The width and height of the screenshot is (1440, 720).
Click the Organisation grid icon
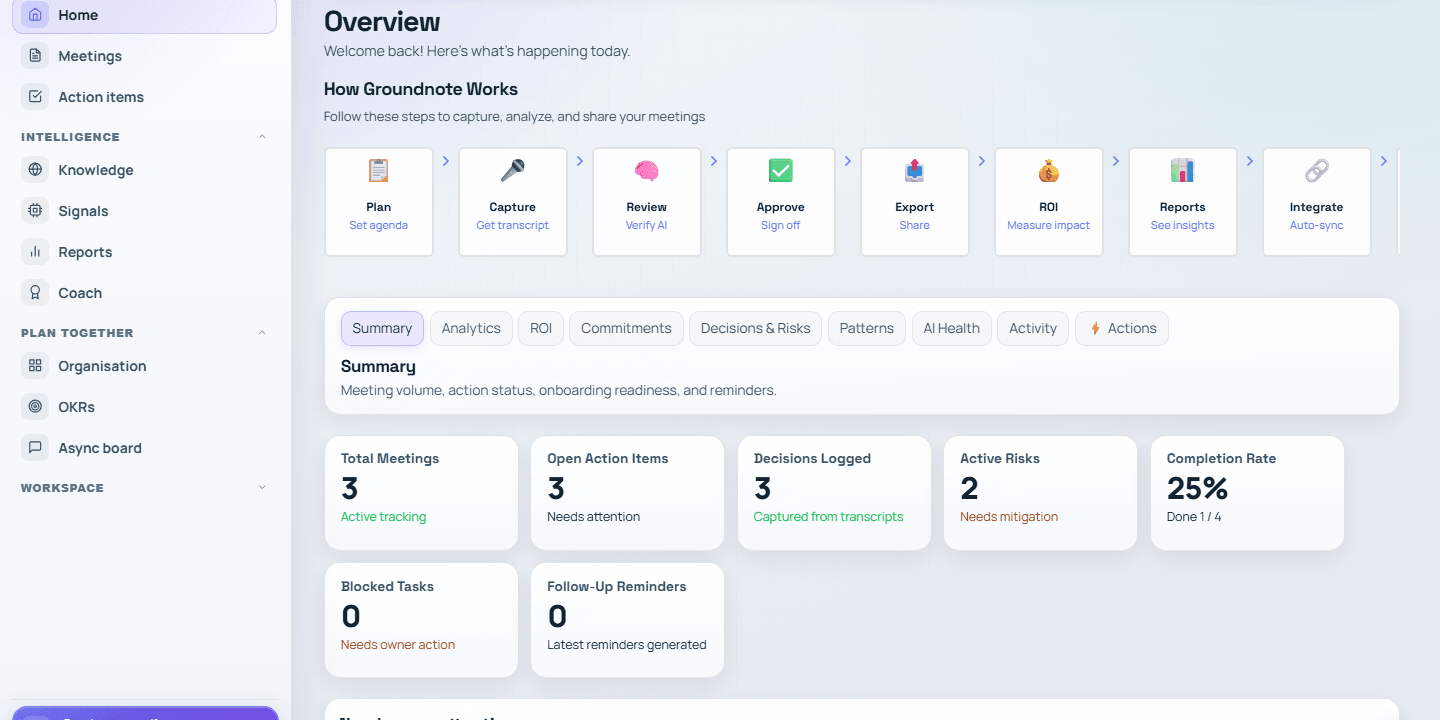[35, 366]
